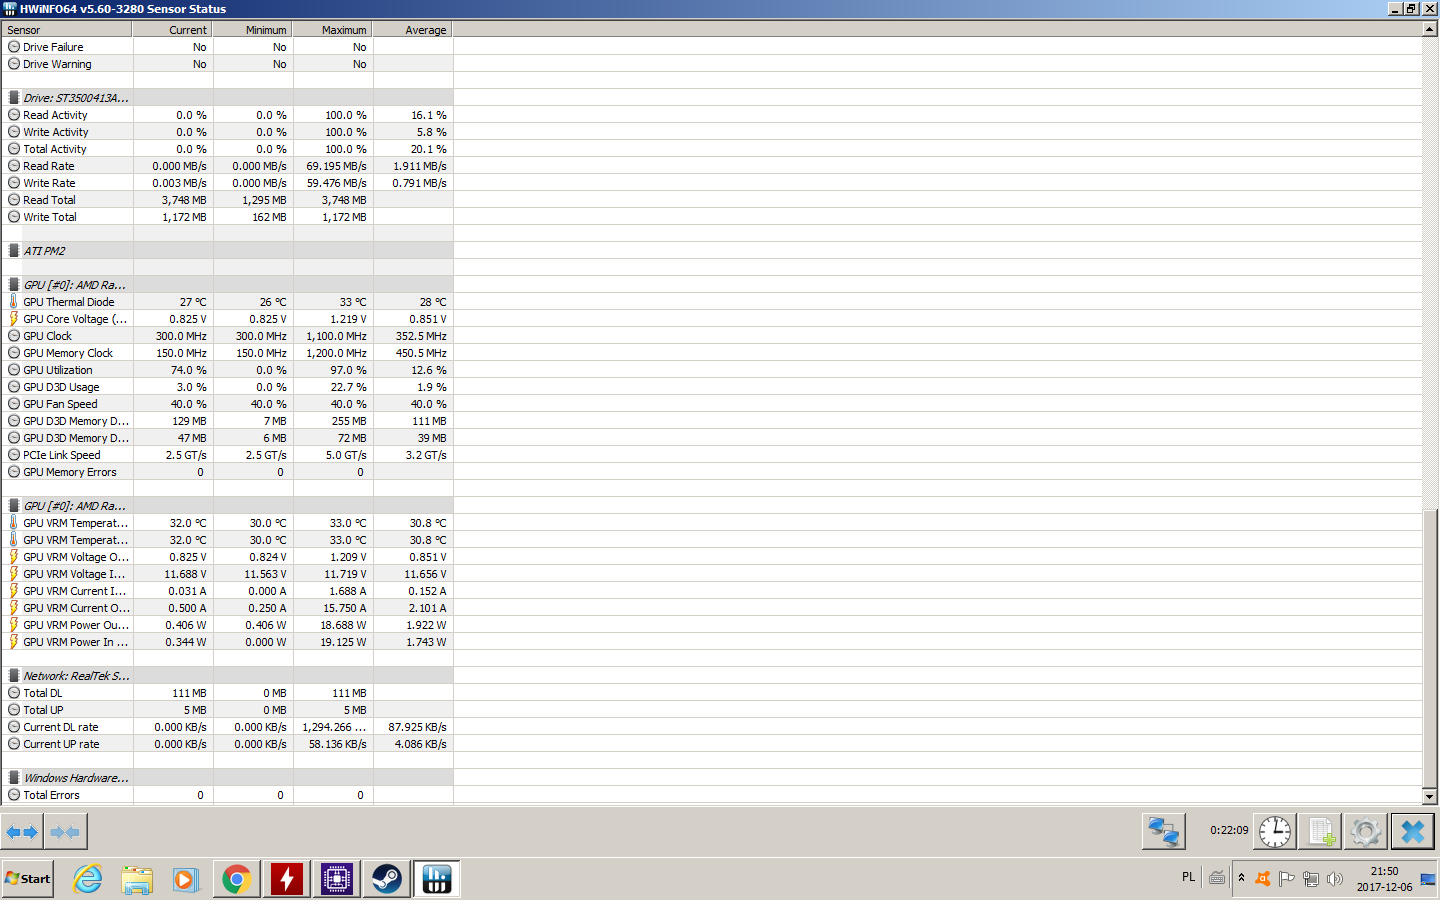
Task: Select the GPU Memory Clock sensor label
Action: 68,353
